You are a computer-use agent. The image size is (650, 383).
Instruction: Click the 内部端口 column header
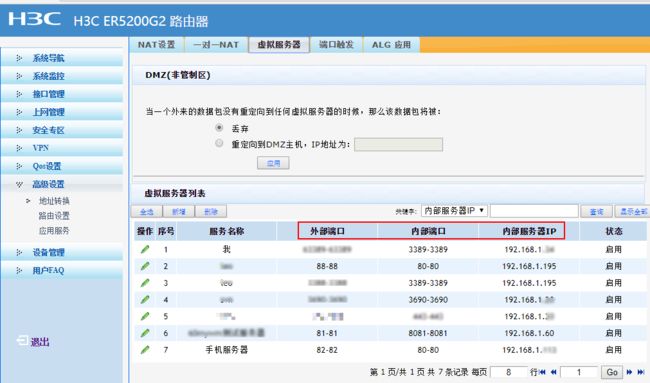(x=428, y=231)
